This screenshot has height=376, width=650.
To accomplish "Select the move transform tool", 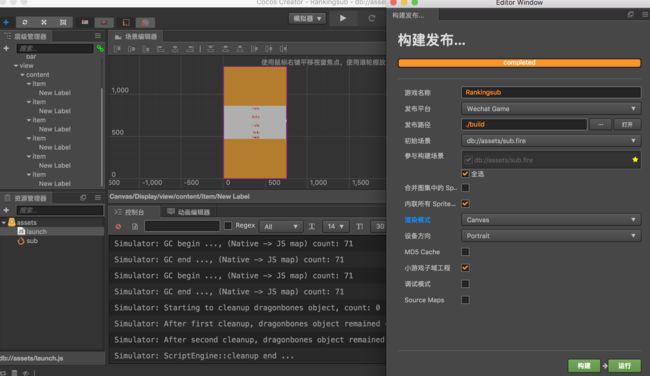I will (6, 22).
